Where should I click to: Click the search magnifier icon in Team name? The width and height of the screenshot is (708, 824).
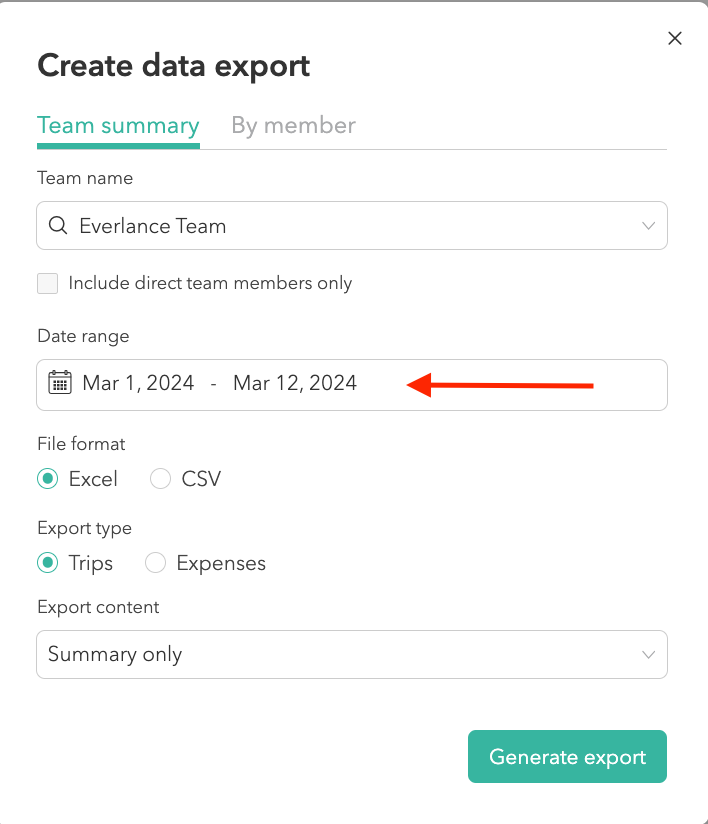[x=58, y=226]
